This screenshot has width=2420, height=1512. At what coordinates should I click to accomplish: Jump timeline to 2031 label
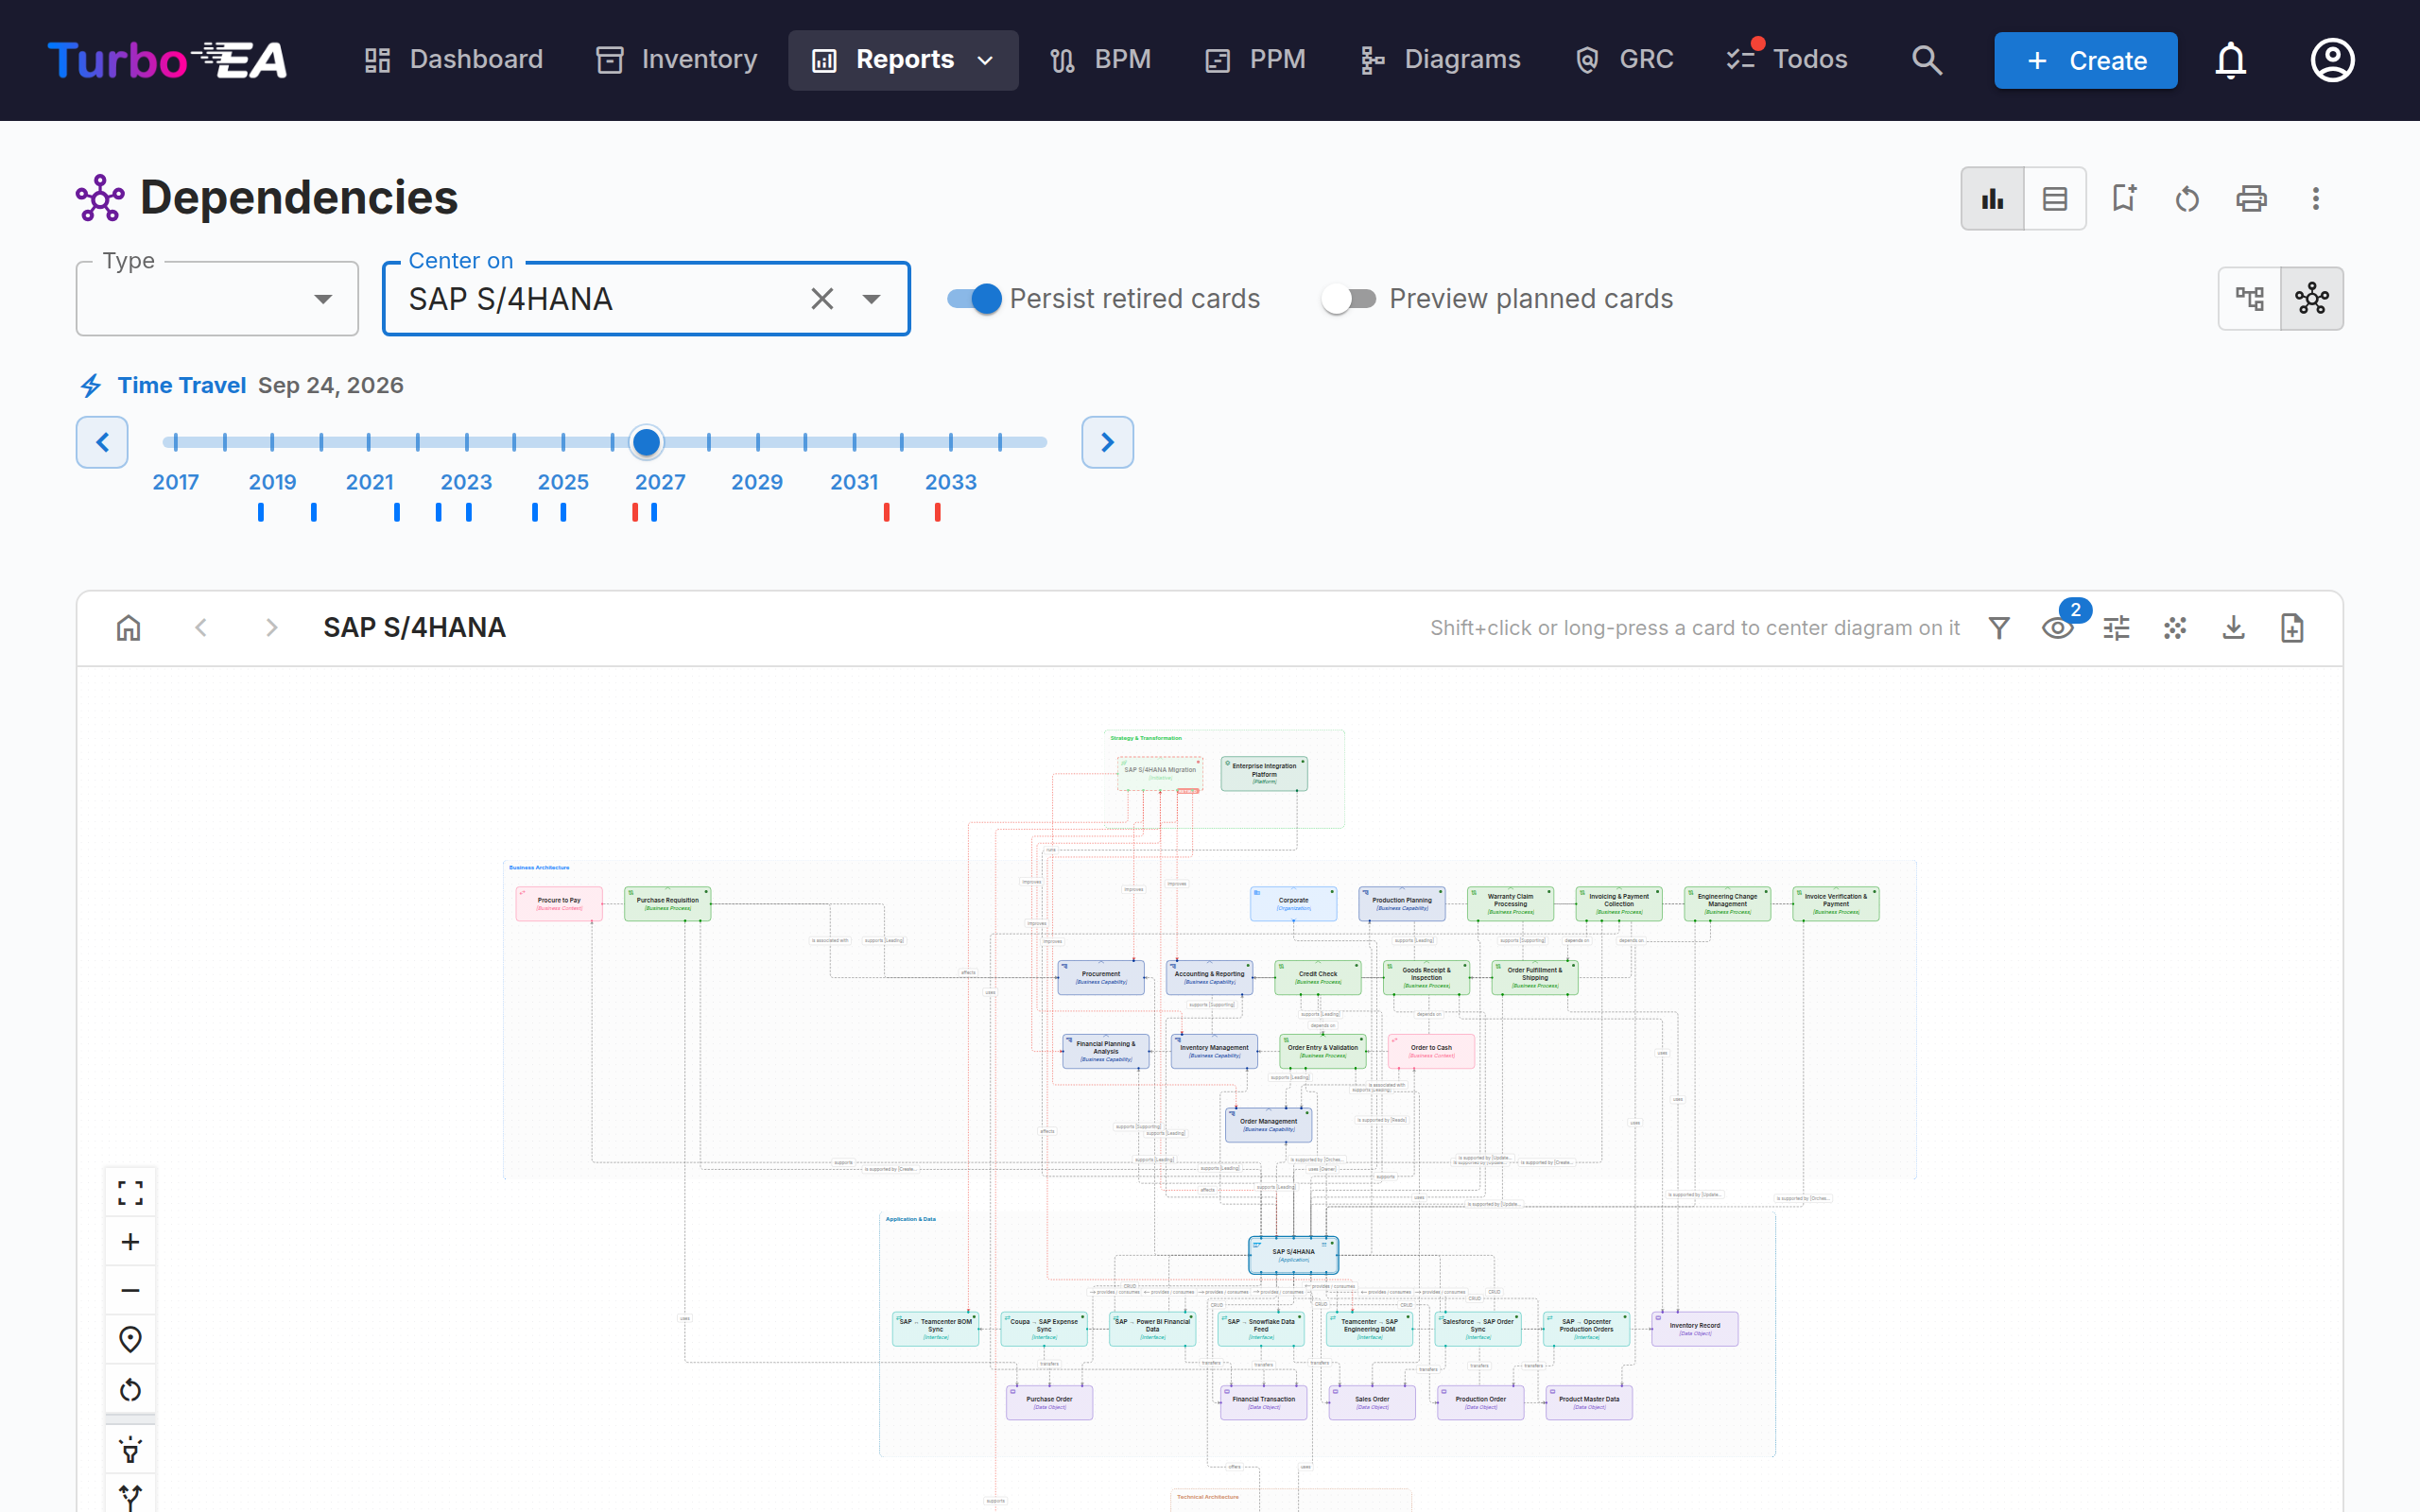point(854,482)
